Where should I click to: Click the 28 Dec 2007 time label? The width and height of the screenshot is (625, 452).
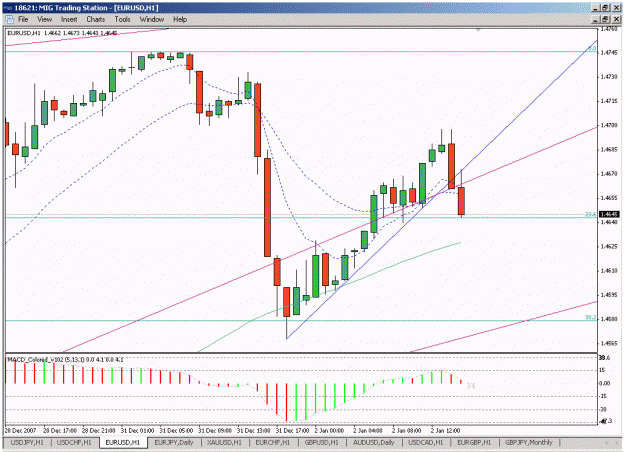pos(20,431)
